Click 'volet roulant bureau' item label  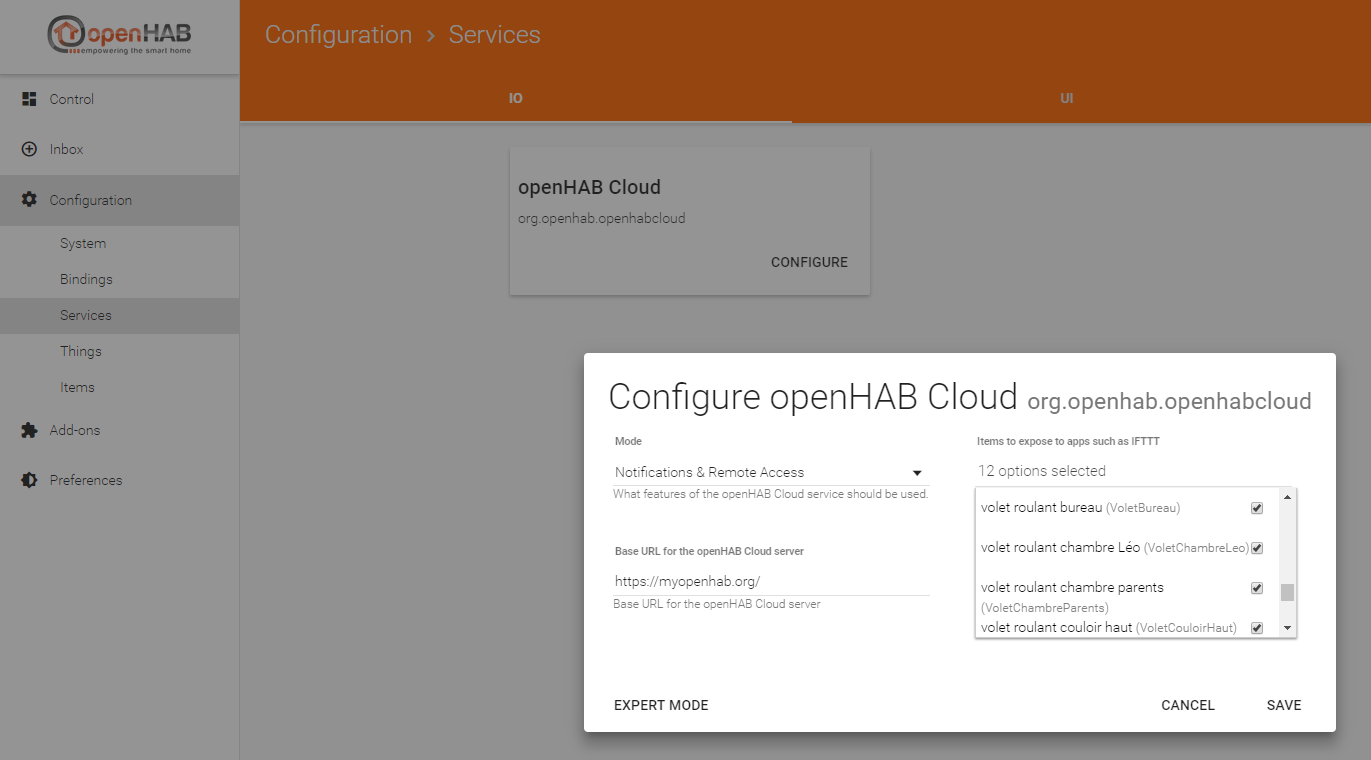pos(1041,507)
